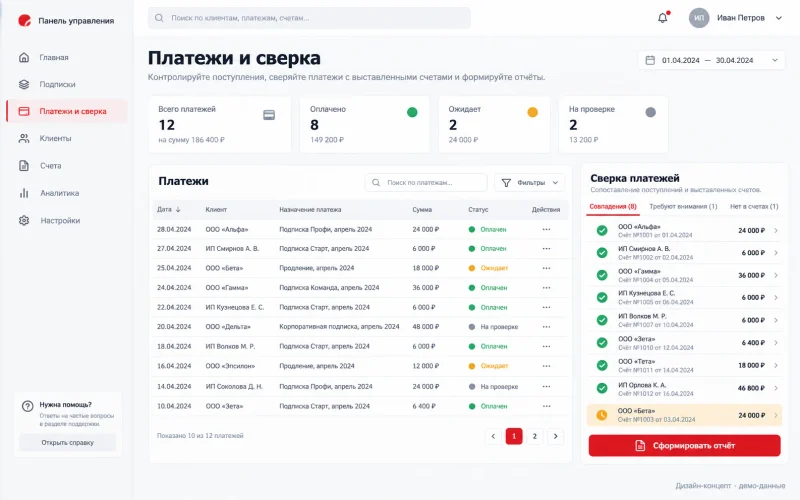Open actions menu for ООО «Бета» payment row
The height and width of the screenshot is (500, 800).
click(546, 268)
